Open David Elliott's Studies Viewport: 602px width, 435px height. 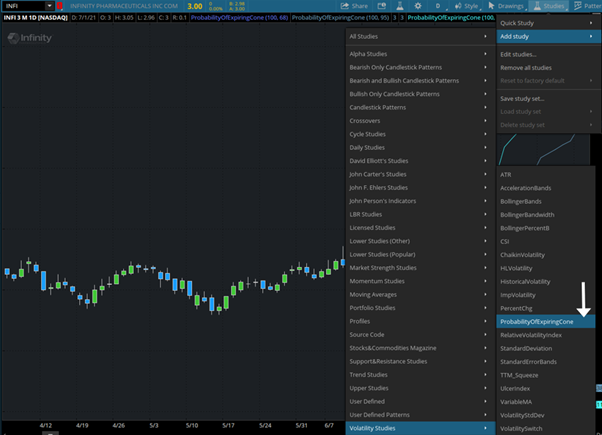pos(418,161)
